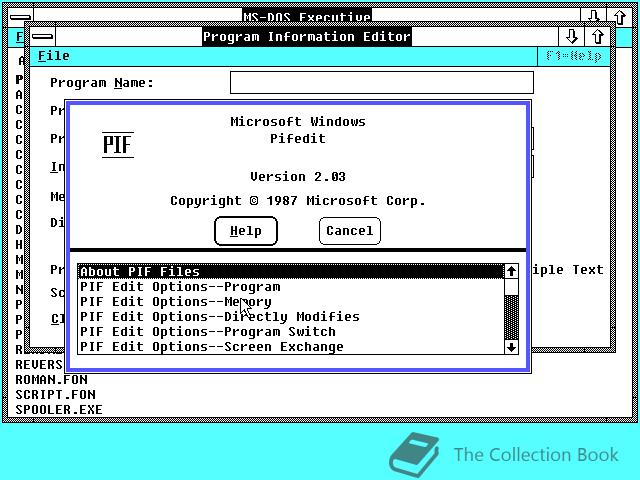Click the Cancel button in About dialog
Screen dimensions: 640x480
click(x=350, y=231)
